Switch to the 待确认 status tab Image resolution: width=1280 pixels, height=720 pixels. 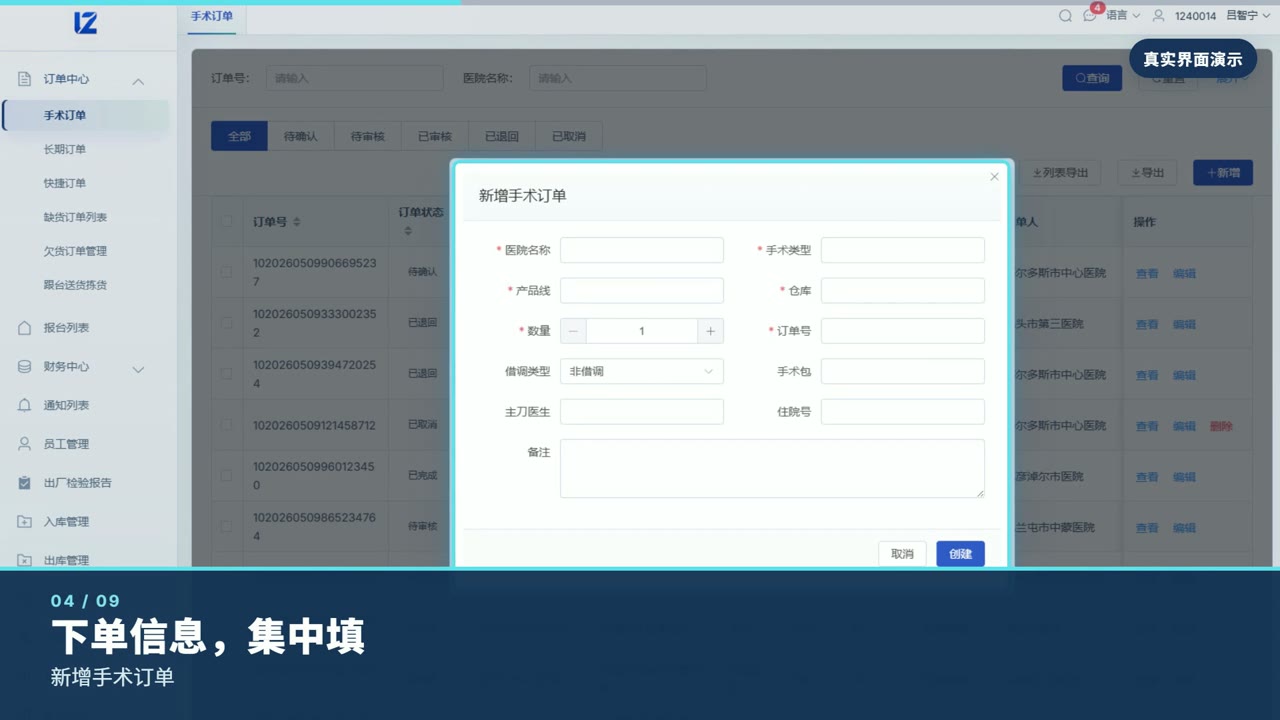[301, 136]
